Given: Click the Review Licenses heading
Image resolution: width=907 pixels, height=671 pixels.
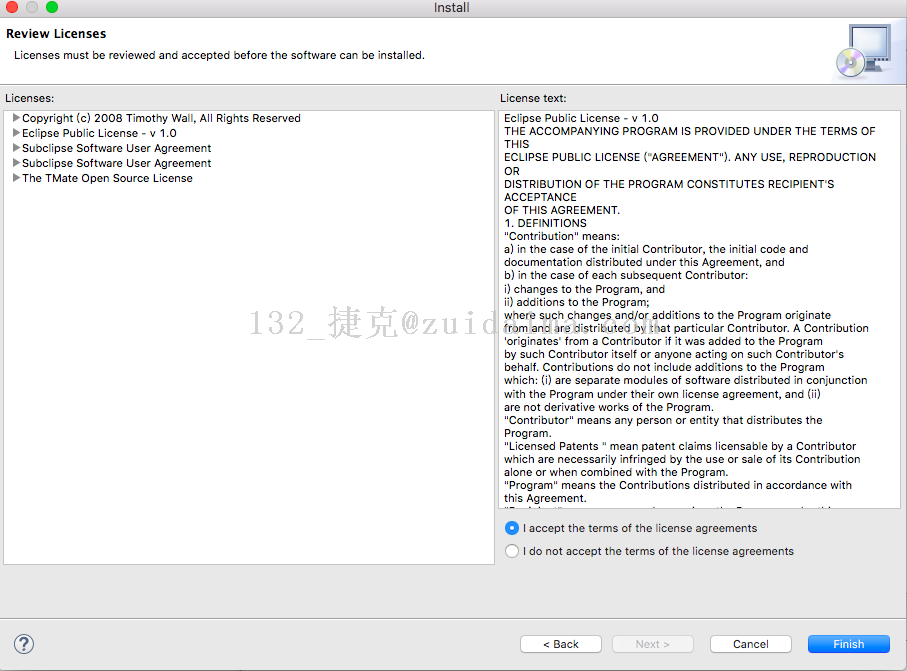Looking at the screenshot, I should pos(56,34).
